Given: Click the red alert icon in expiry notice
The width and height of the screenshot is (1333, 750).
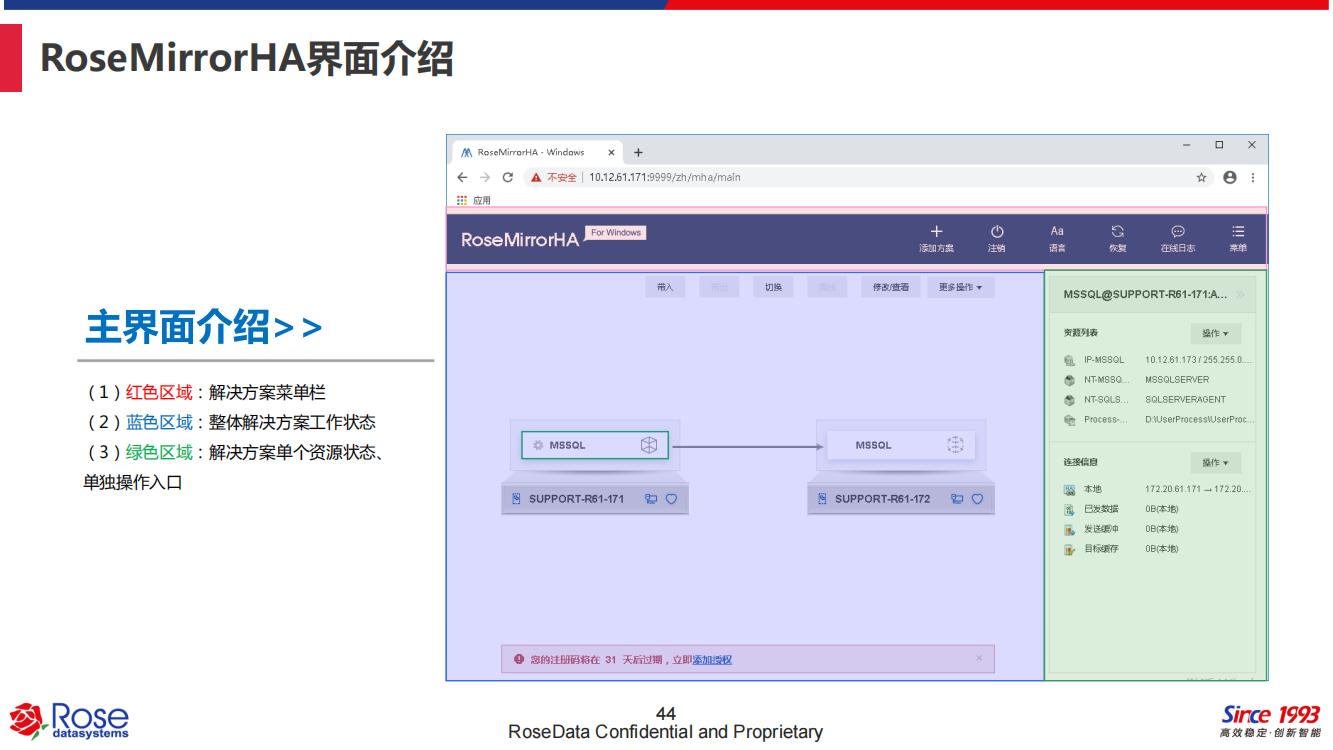Looking at the screenshot, I should pos(518,659).
